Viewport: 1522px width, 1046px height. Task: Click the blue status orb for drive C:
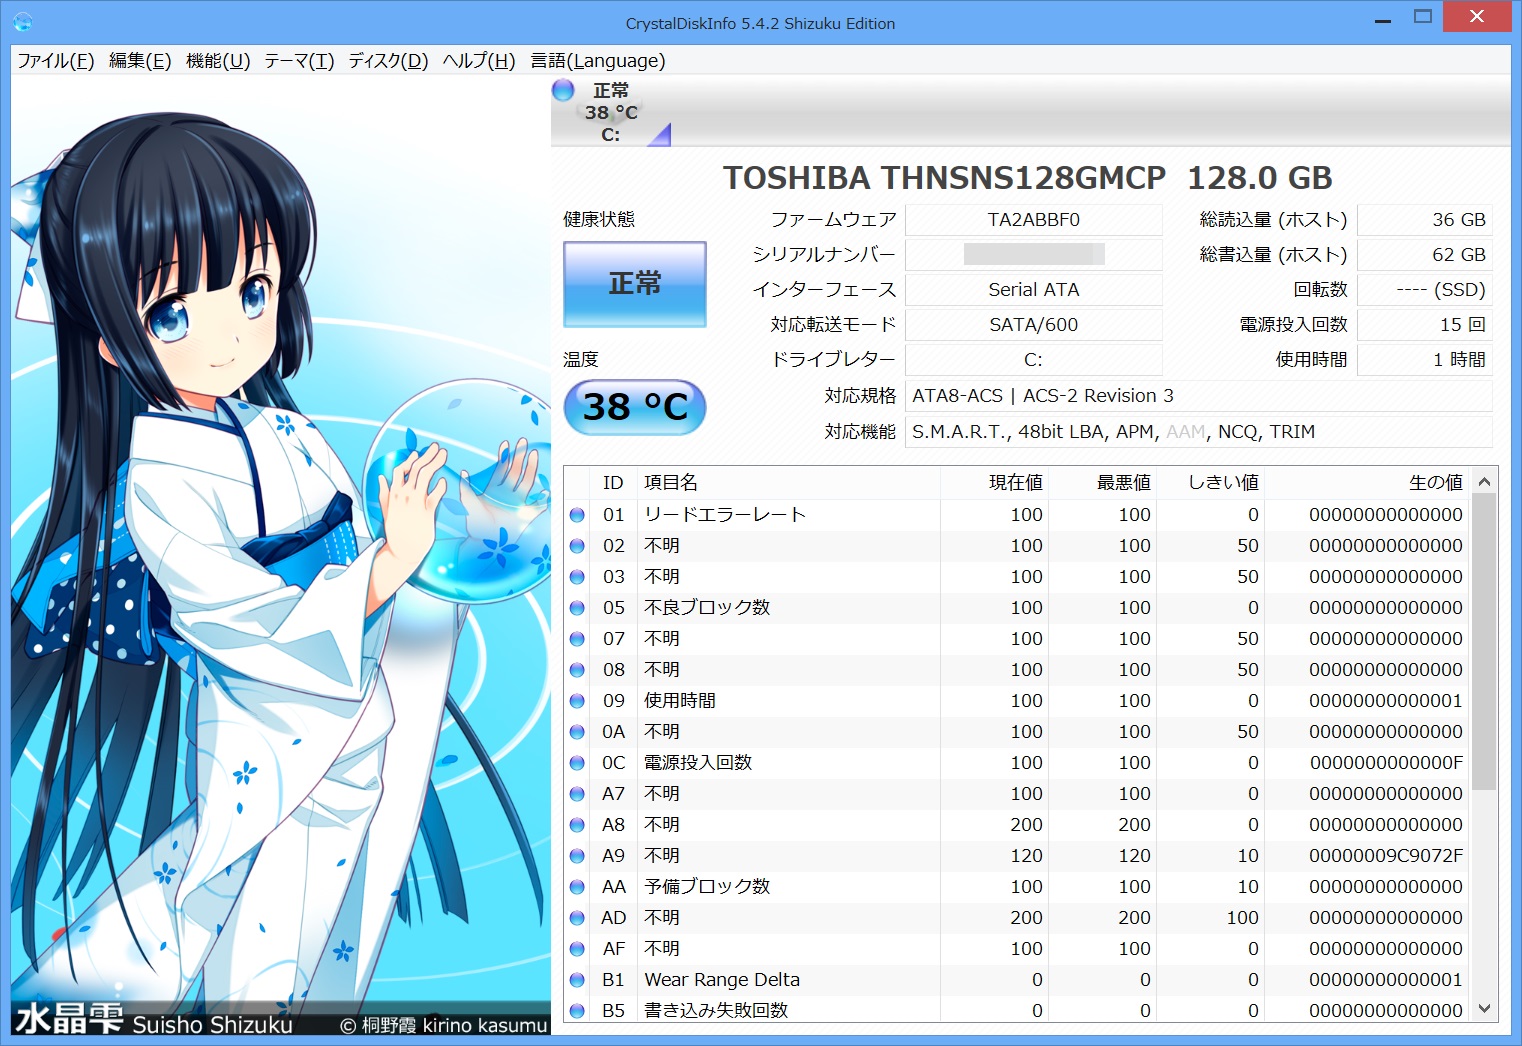point(563,90)
